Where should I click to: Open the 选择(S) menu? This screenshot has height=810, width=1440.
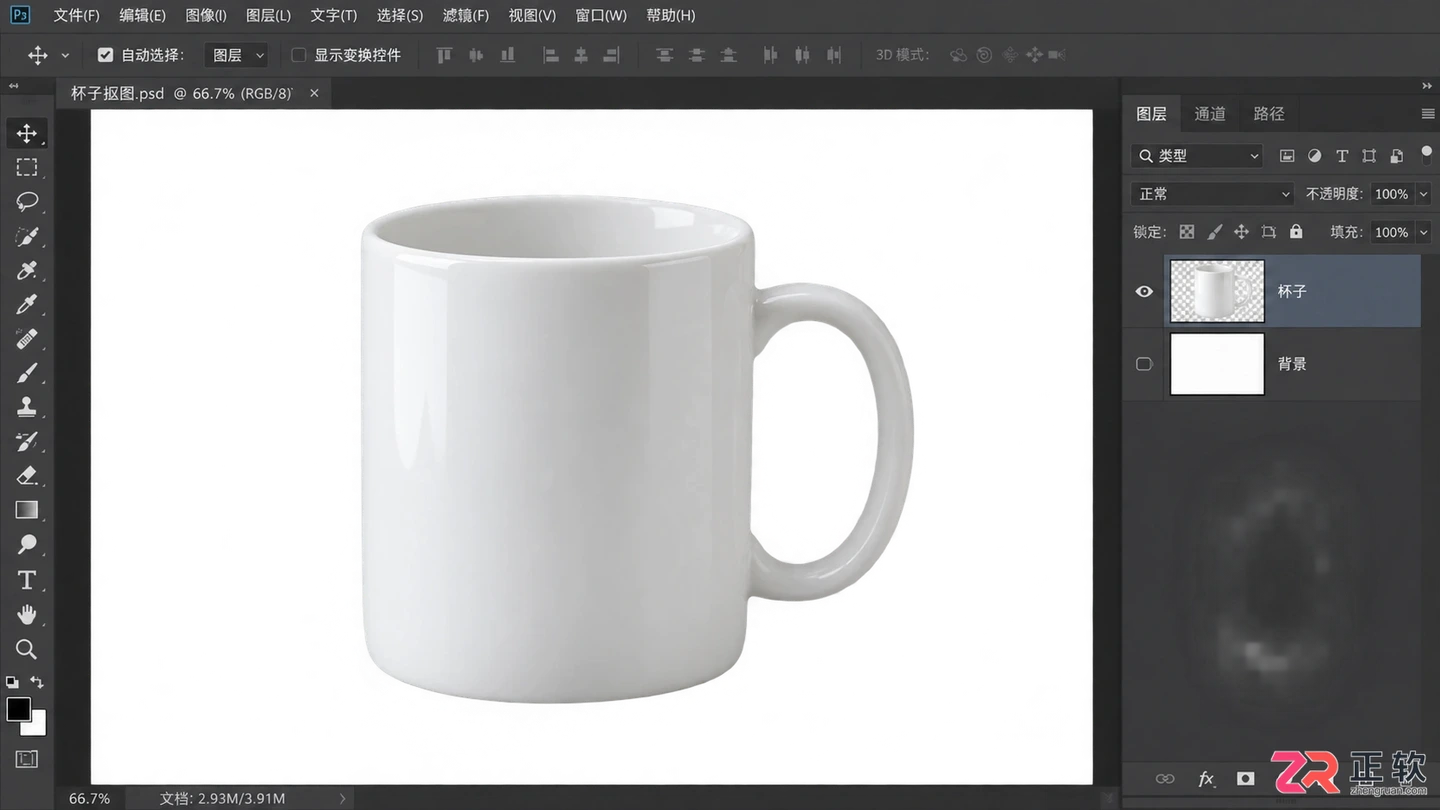pyautogui.click(x=400, y=16)
